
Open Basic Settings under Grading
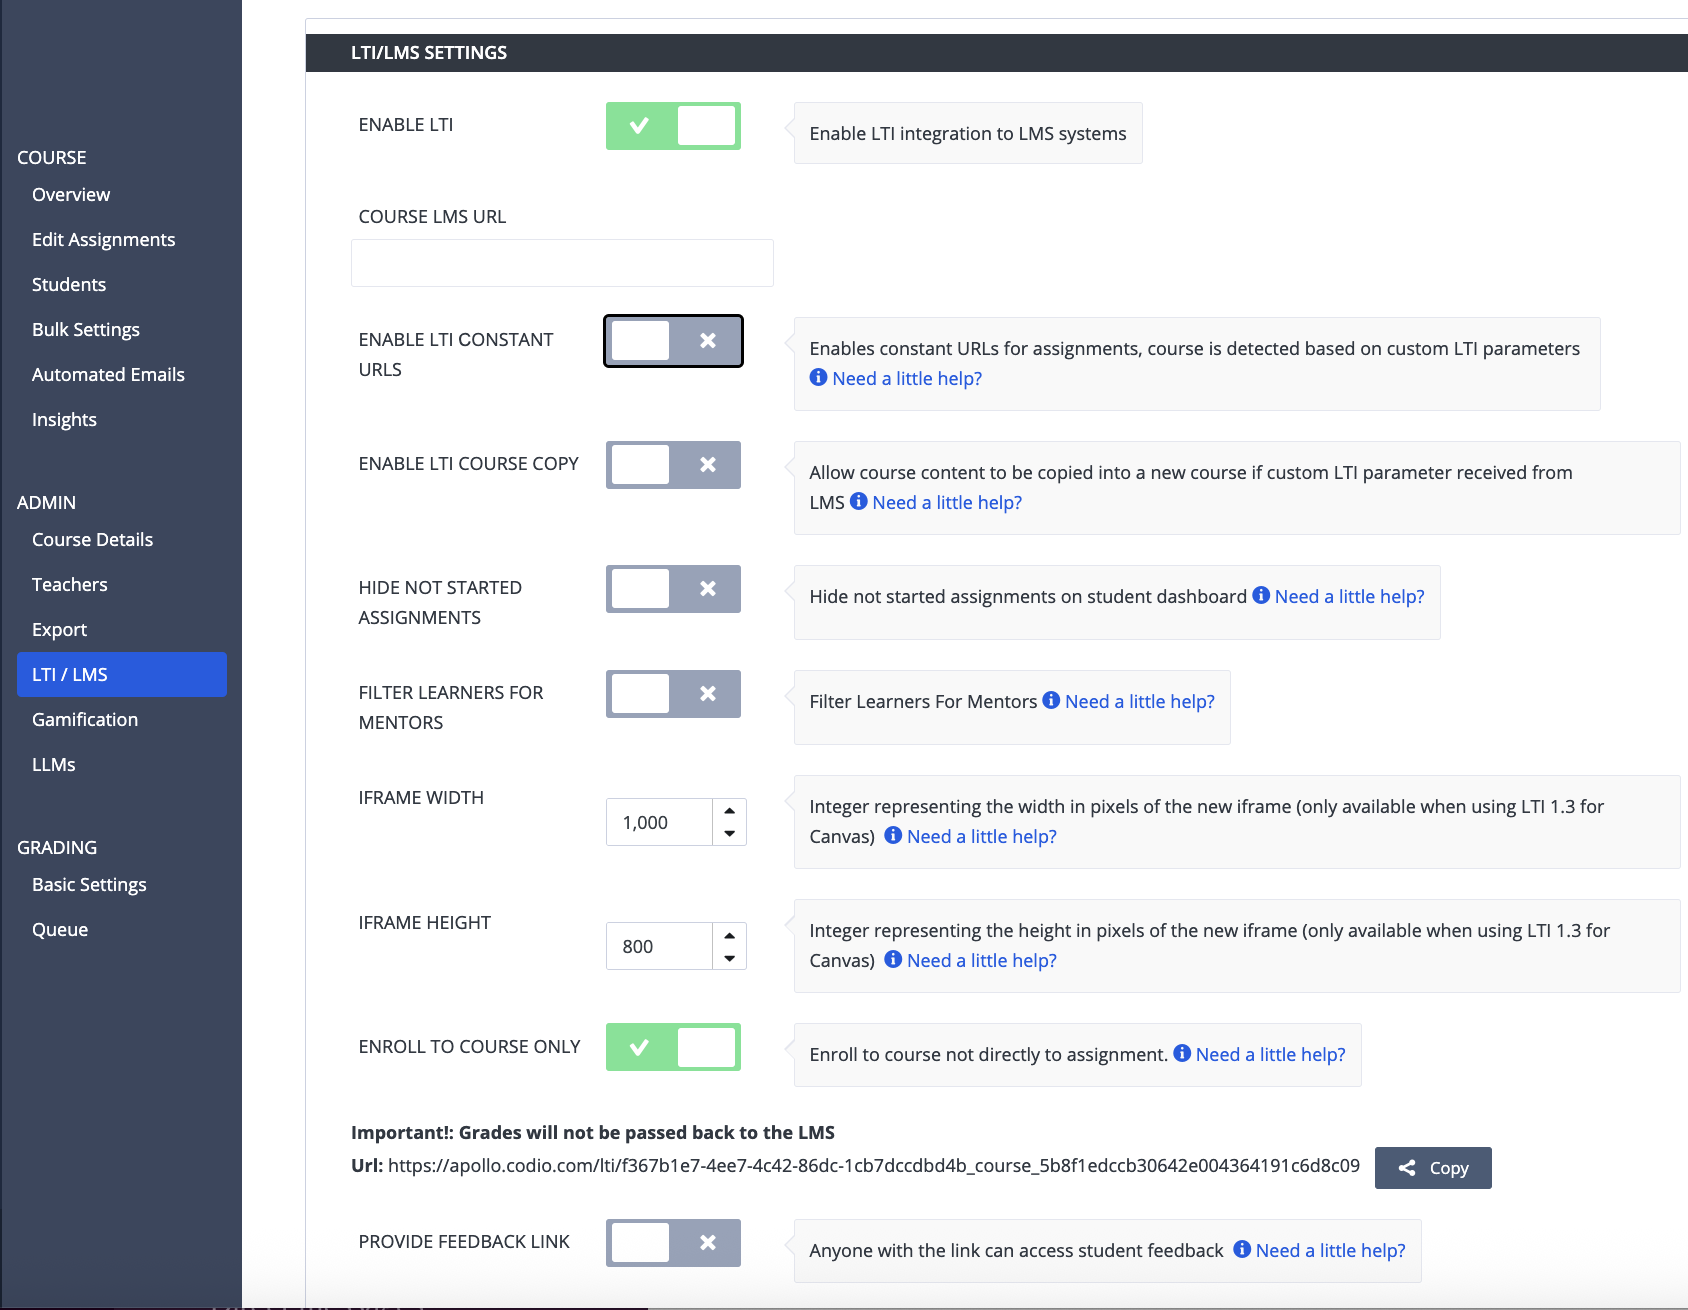(89, 885)
